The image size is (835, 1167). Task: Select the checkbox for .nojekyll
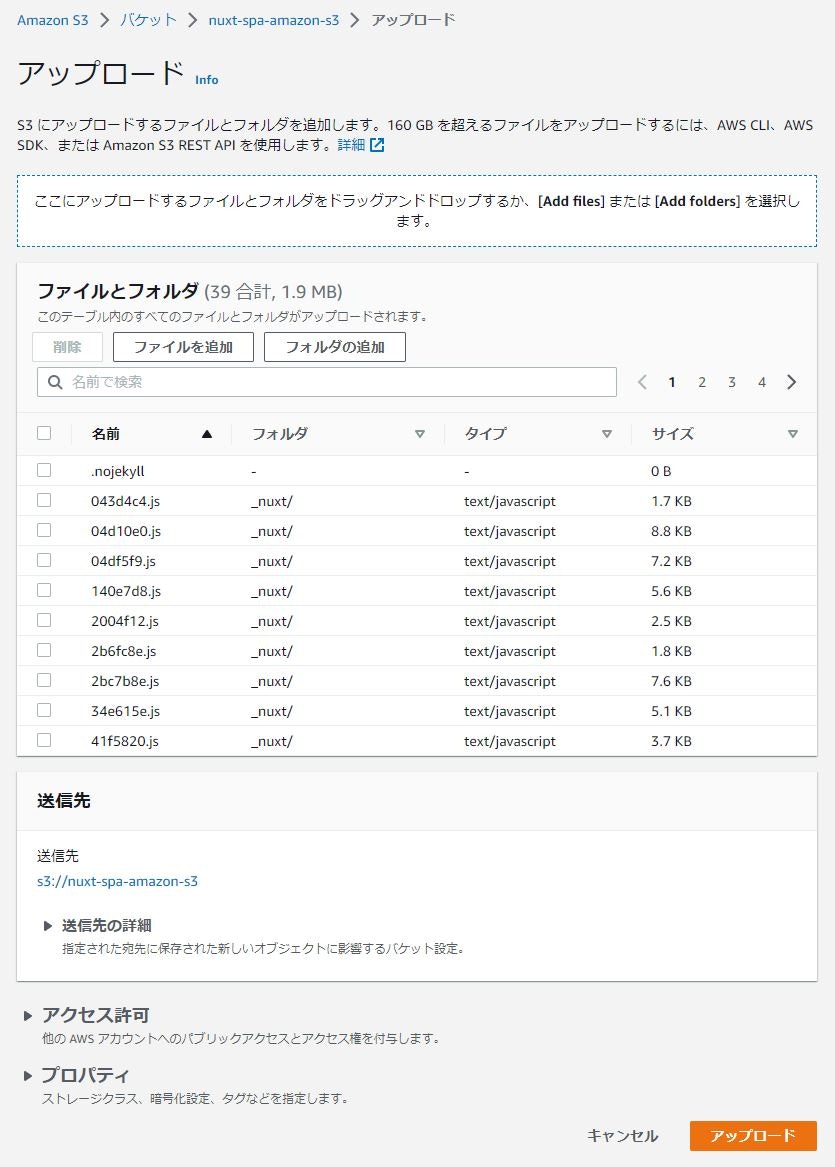click(x=43, y=470)
